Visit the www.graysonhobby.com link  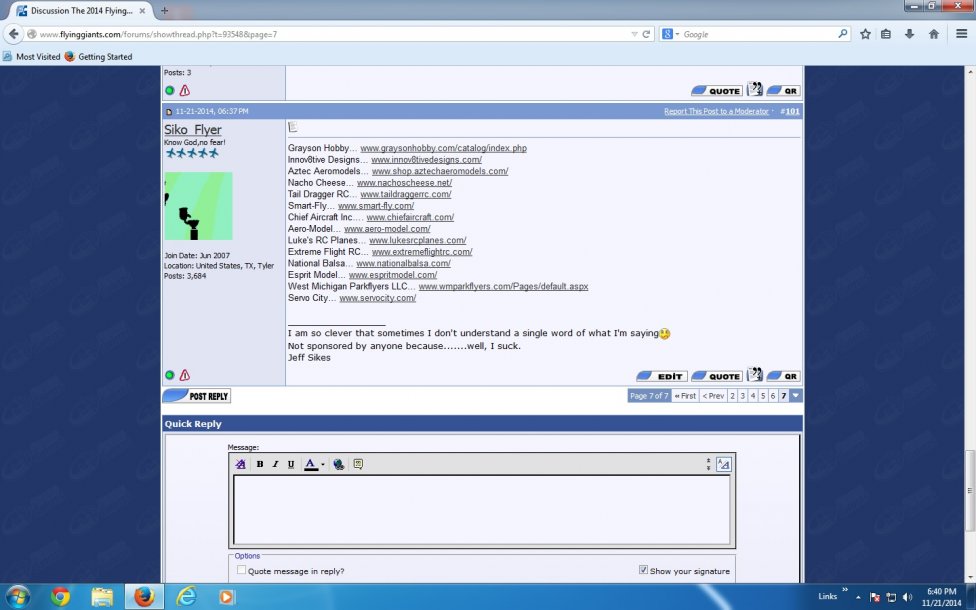[x=443, y=148]
